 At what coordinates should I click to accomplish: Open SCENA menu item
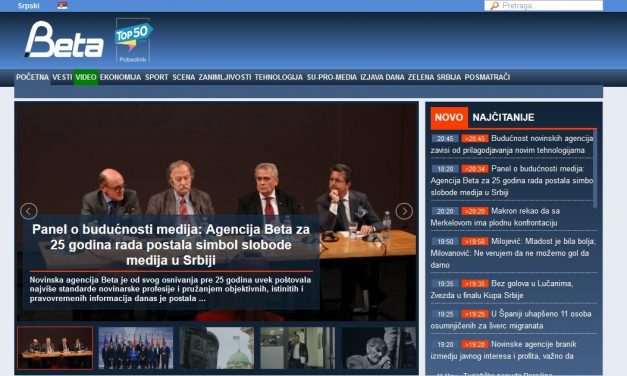click(x=184, y=77)
